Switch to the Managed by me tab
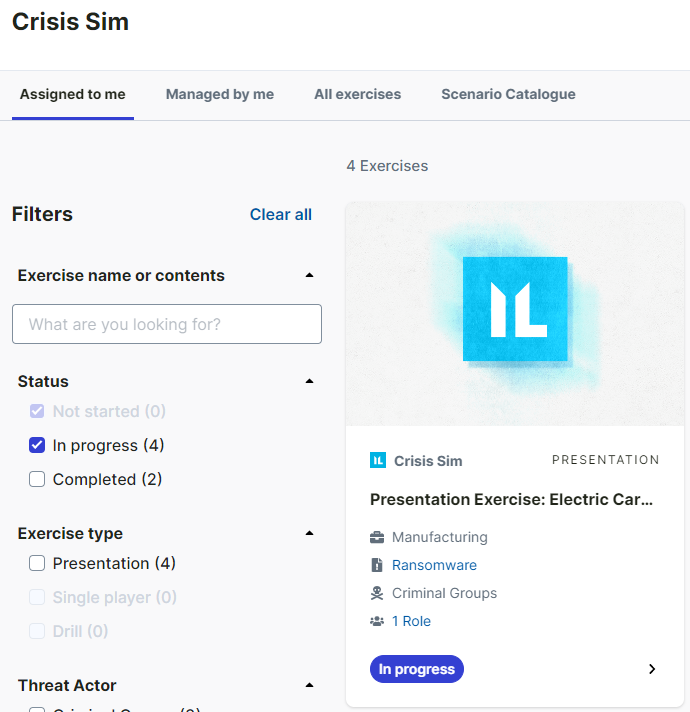The height and width of the screenshot is (712, 690). (x=219, y=94)
